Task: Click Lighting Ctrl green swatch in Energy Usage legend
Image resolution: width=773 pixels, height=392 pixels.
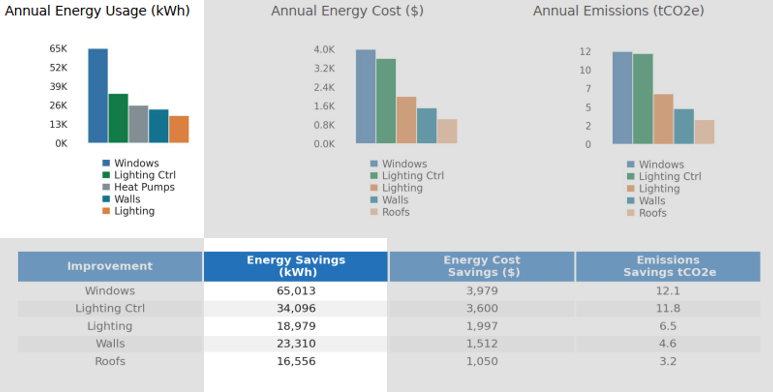Action: click(x=106, y=175)
